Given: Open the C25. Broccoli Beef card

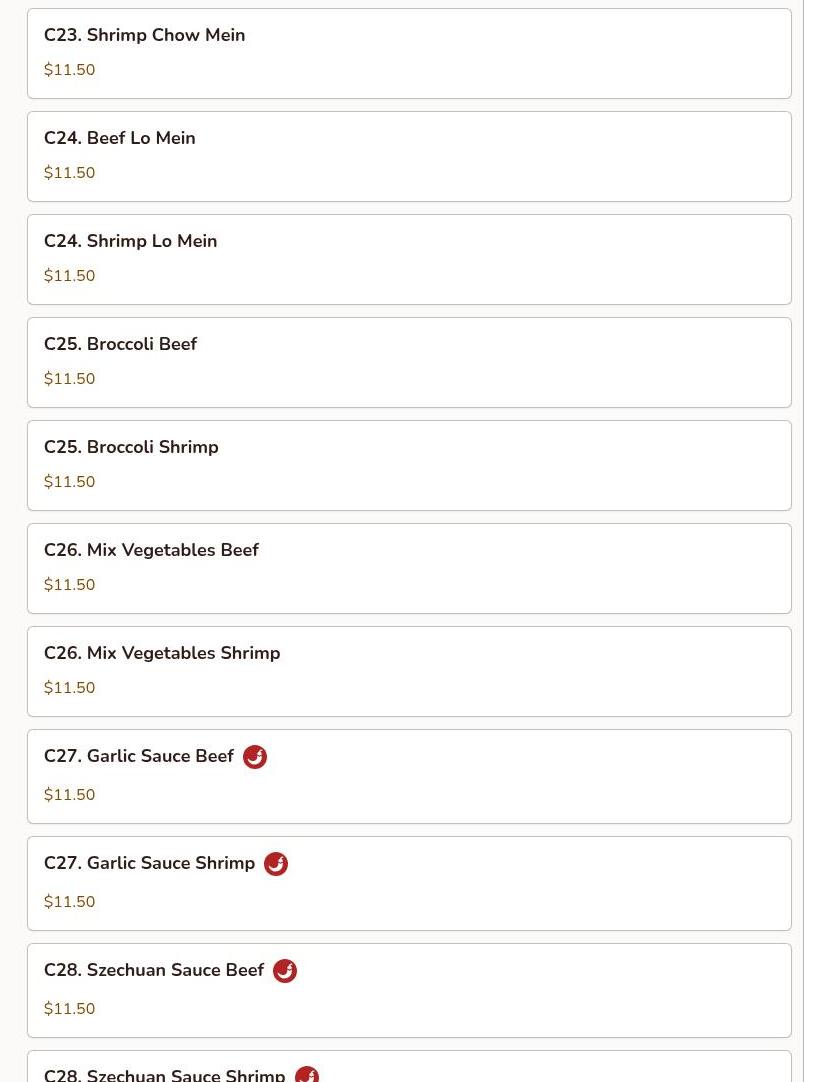Looking at the screenshot, I should tap(409, 362).
